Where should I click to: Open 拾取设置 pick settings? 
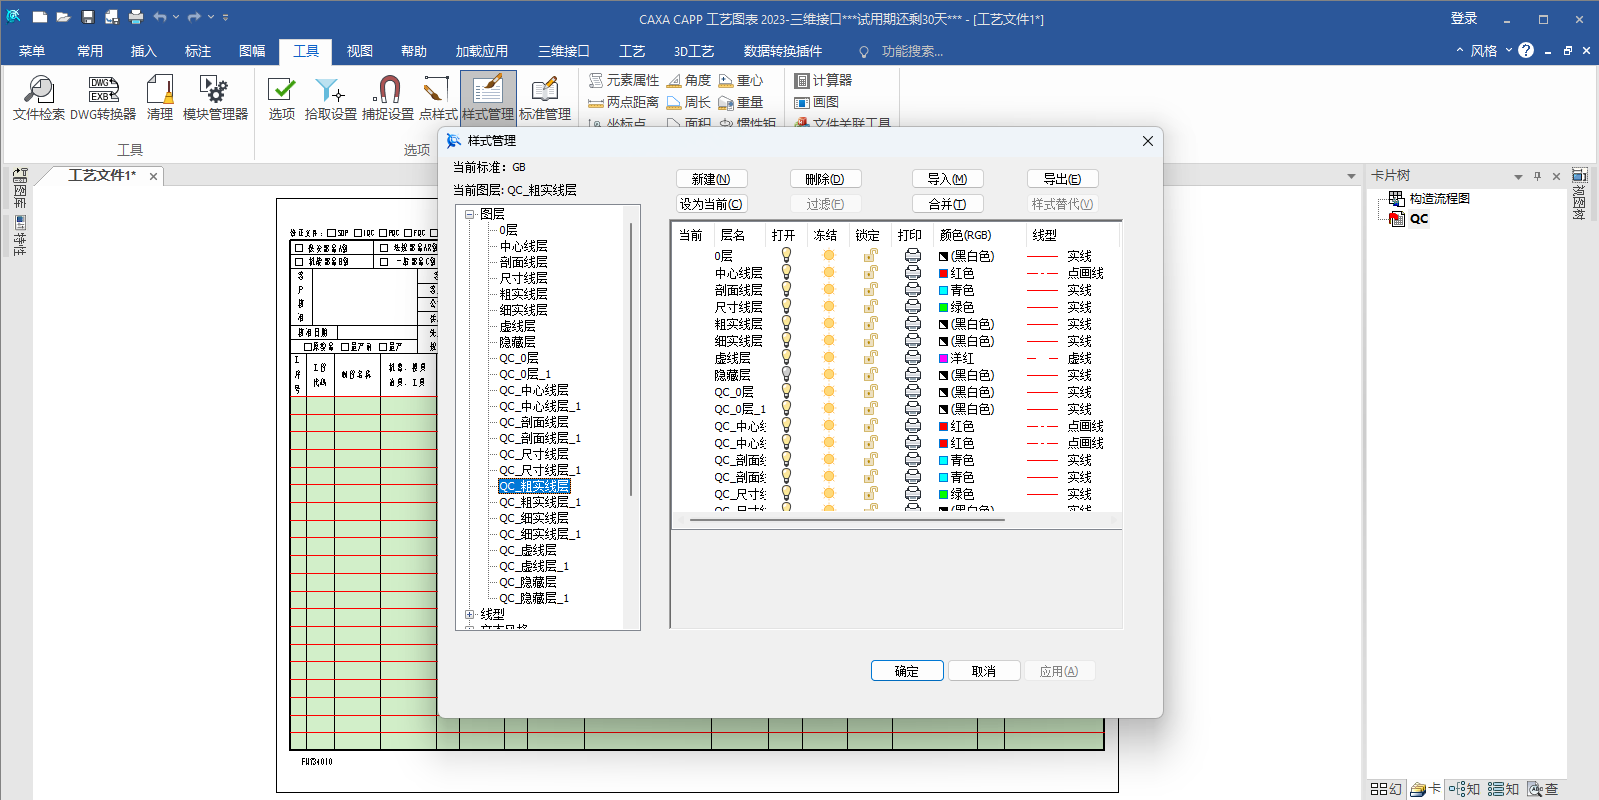[x=330, y=98]
